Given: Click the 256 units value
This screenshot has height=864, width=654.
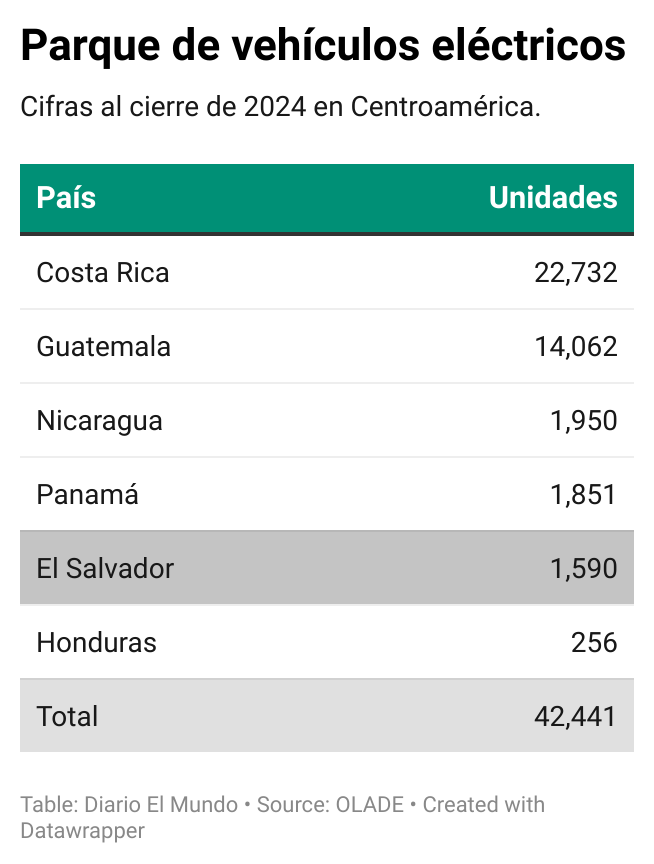Looking at the screenshot, I should pyautogui.click(x=594, y=642).
